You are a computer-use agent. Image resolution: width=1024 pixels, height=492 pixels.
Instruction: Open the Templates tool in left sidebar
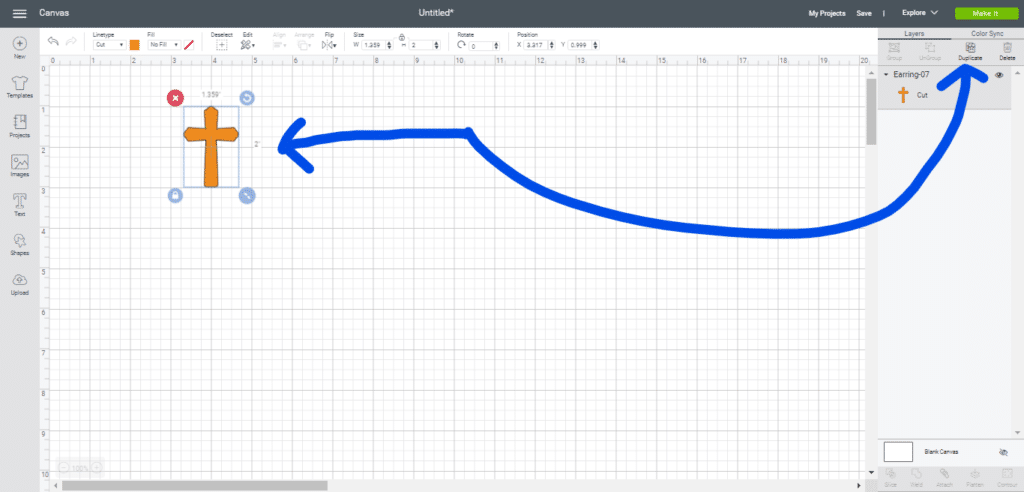(19, 87)
